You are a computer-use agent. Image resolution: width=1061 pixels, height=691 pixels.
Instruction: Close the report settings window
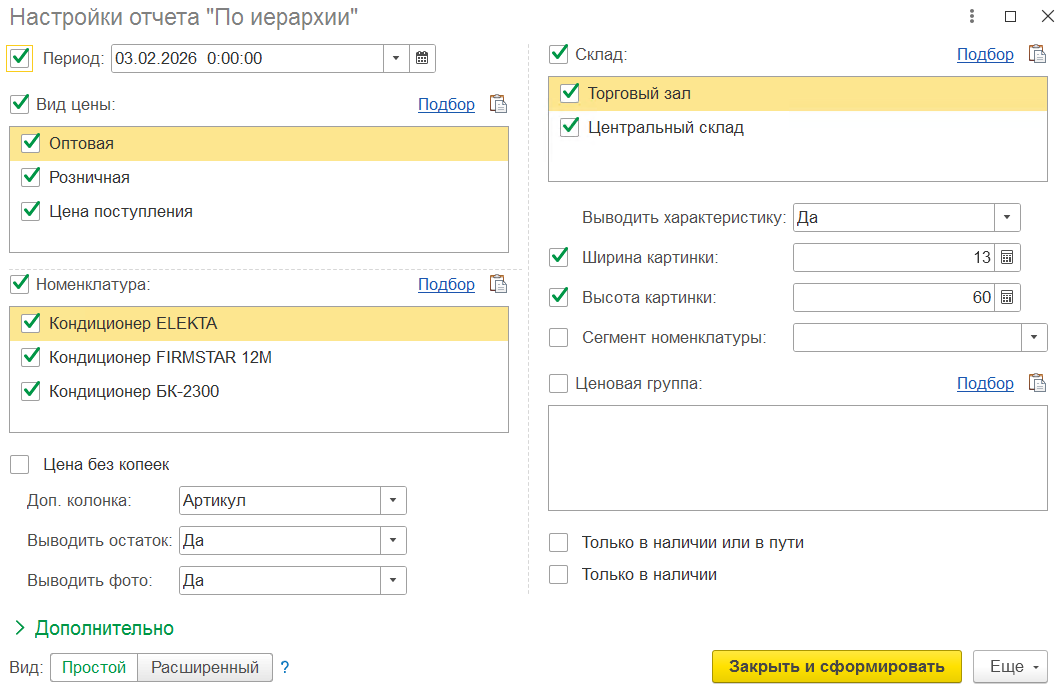click(1047, 16)
